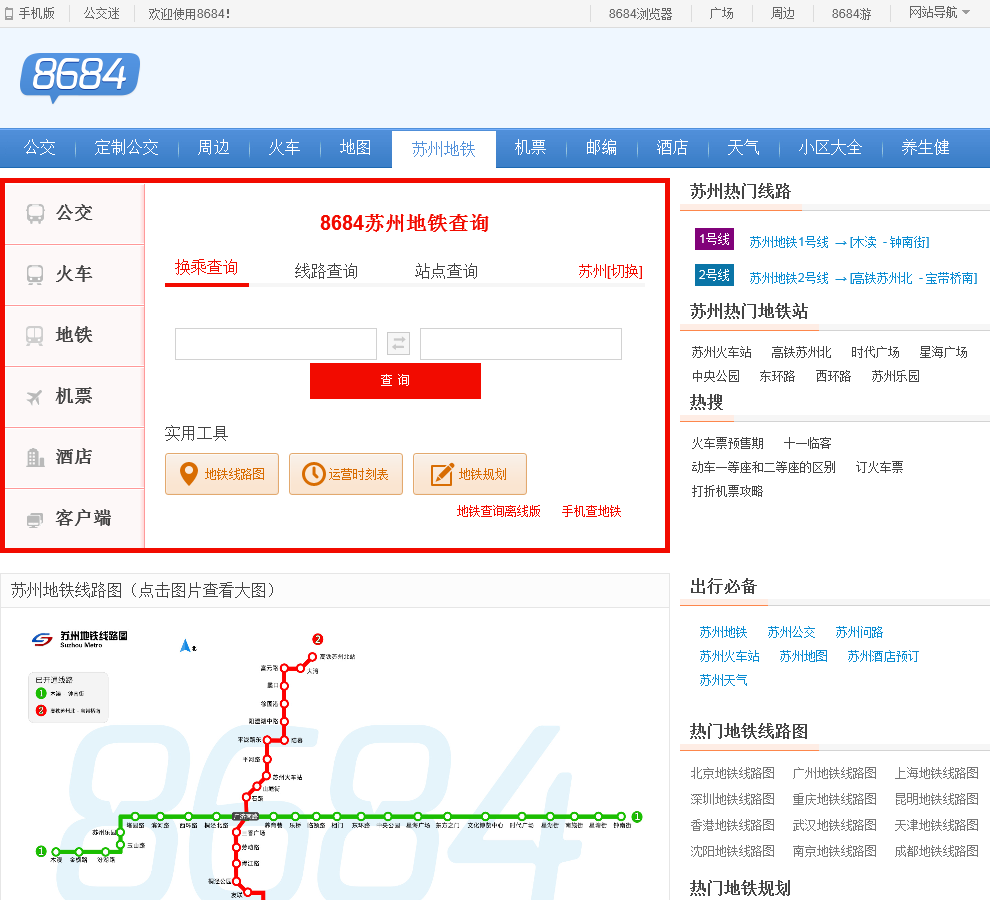Image resolution: width=990 pixels, height=900 pixels.
Task: Click the clock icon on 运营时刻表 button
Action: pos(313,474)
